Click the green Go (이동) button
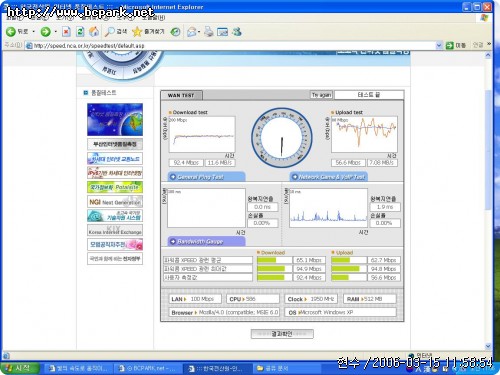Image resolution: width=500 pixels, height=375 pixels. pos(456,45)
